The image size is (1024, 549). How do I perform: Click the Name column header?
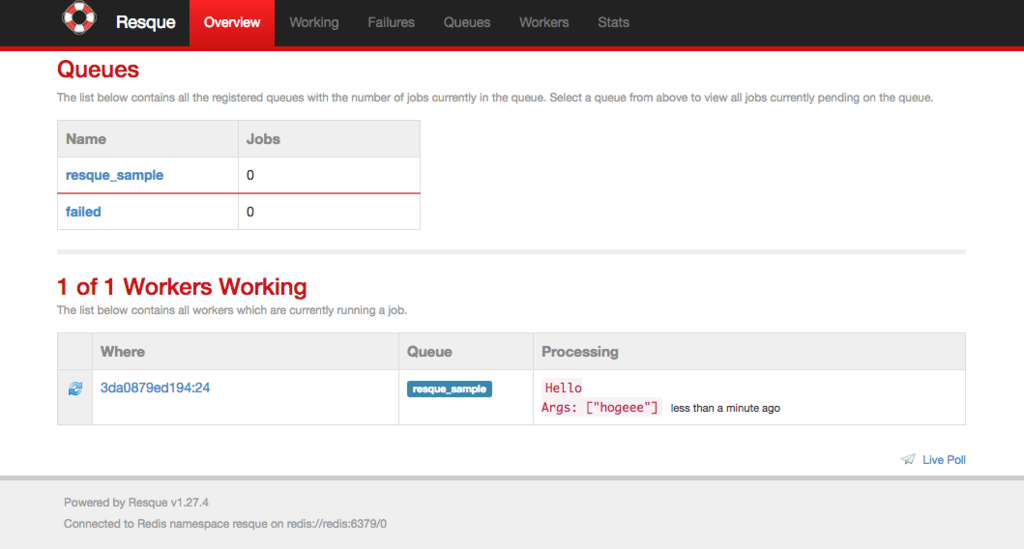pos(148,139)
